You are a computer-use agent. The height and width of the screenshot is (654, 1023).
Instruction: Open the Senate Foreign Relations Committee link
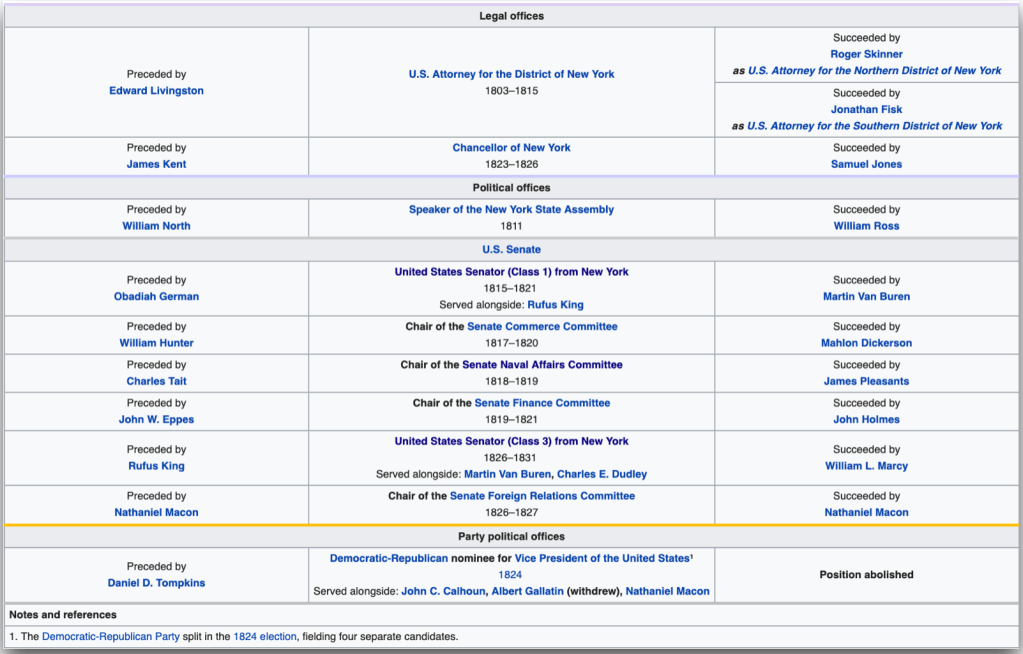[542, 496]
